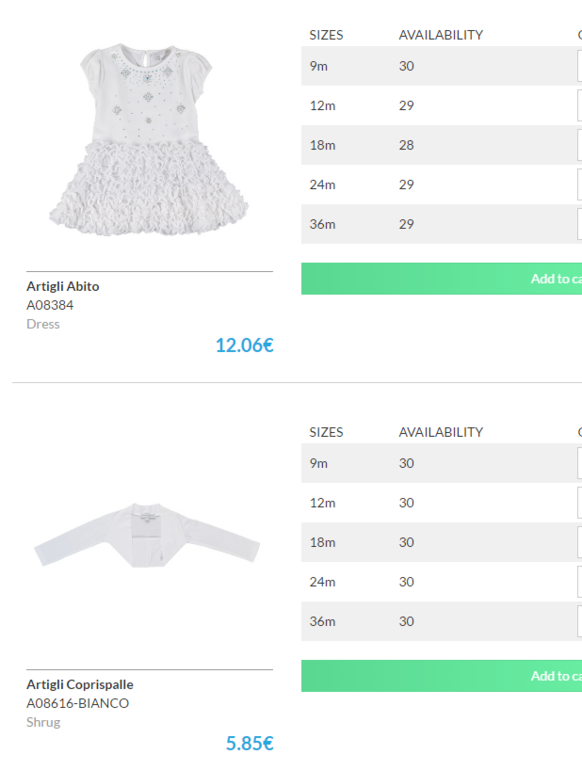Click the 5.85€ shrug price
Screen dimensions: 582x770
pyautogui.click(x=249, y=743)
